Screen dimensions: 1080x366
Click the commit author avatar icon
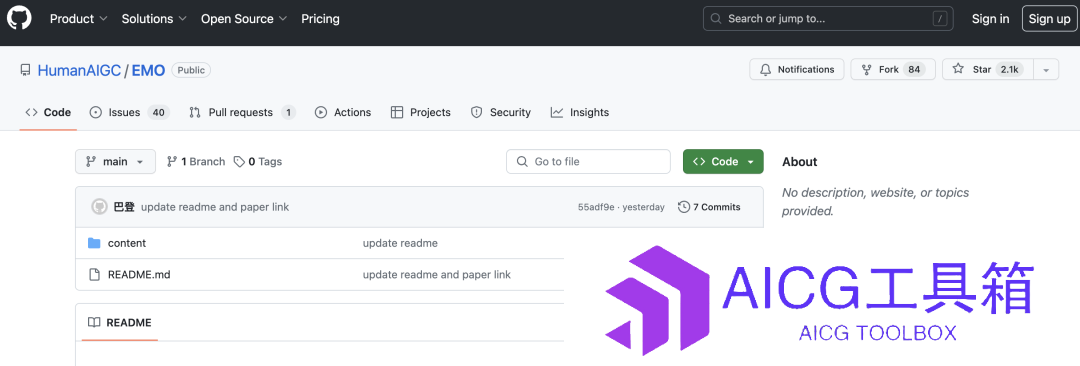pos(99,207)
